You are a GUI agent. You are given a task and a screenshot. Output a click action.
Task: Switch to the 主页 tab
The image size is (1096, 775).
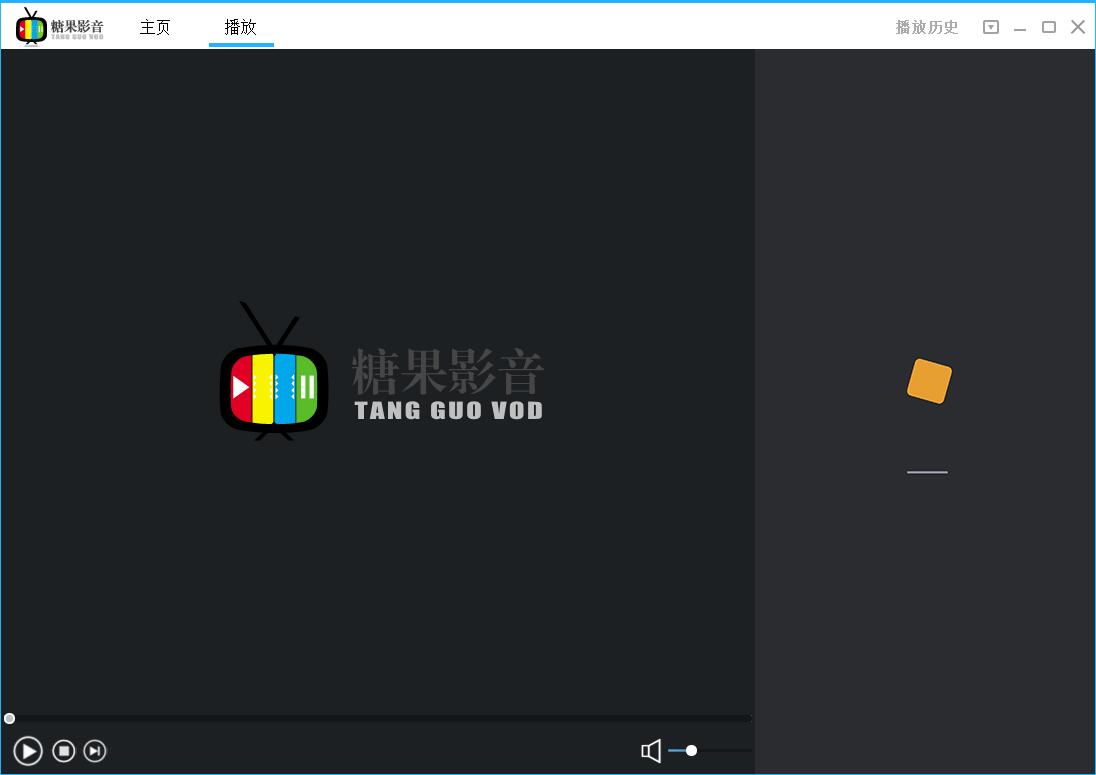[x=155, y=27]
